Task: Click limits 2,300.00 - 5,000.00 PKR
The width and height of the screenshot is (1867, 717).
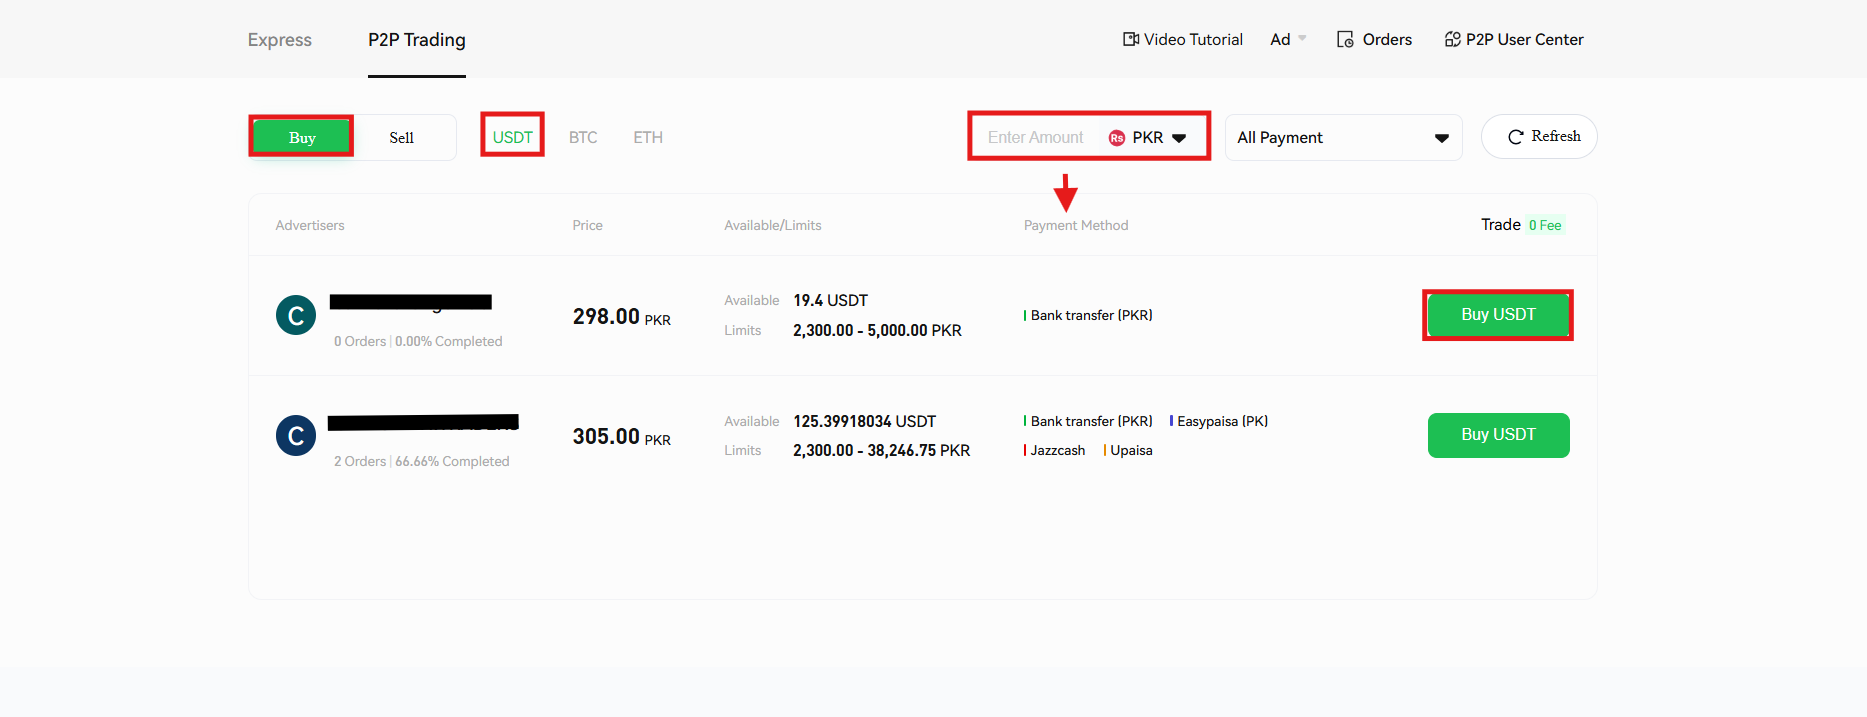Action: click(877, 330)
